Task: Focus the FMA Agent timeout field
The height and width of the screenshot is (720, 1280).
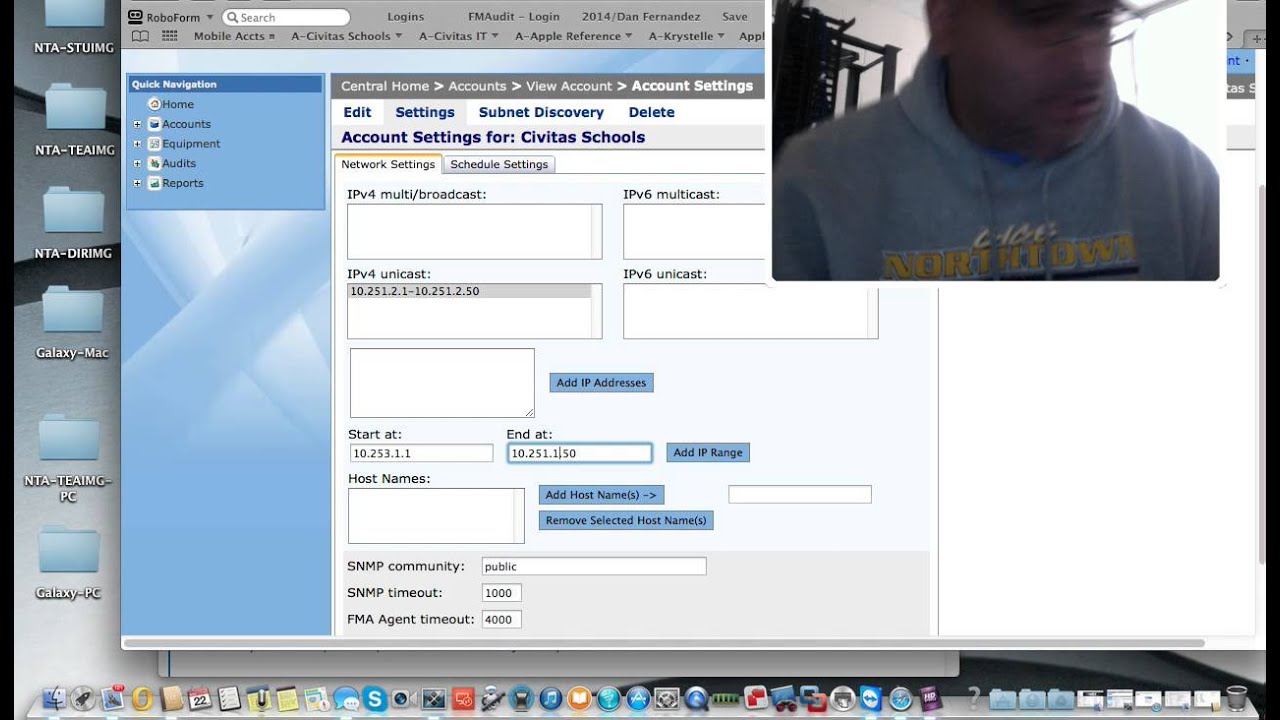Action: (501, 620)
